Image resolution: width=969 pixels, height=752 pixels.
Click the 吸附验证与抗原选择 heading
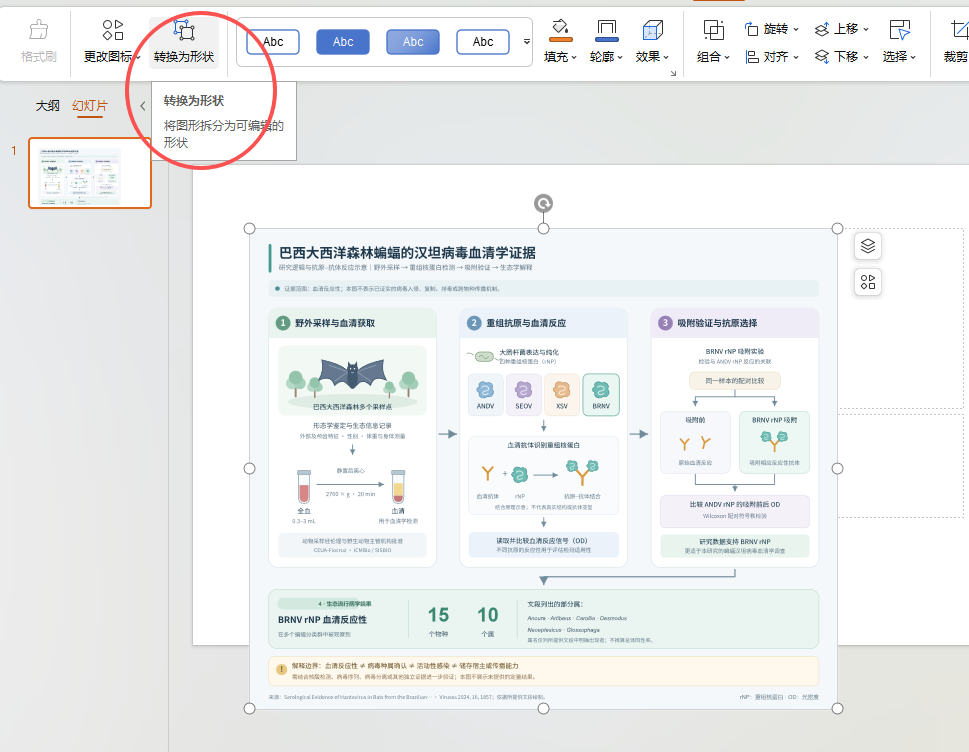[x=717, y=323]
